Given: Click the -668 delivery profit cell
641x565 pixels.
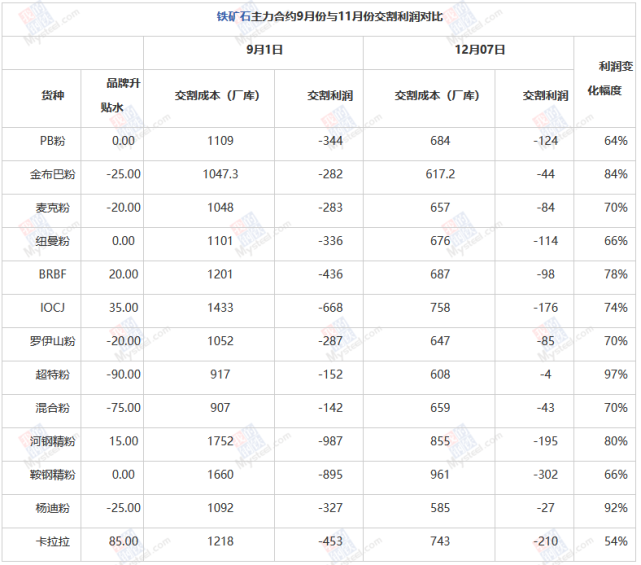Looking at the screenshot, I should [330, 308].
